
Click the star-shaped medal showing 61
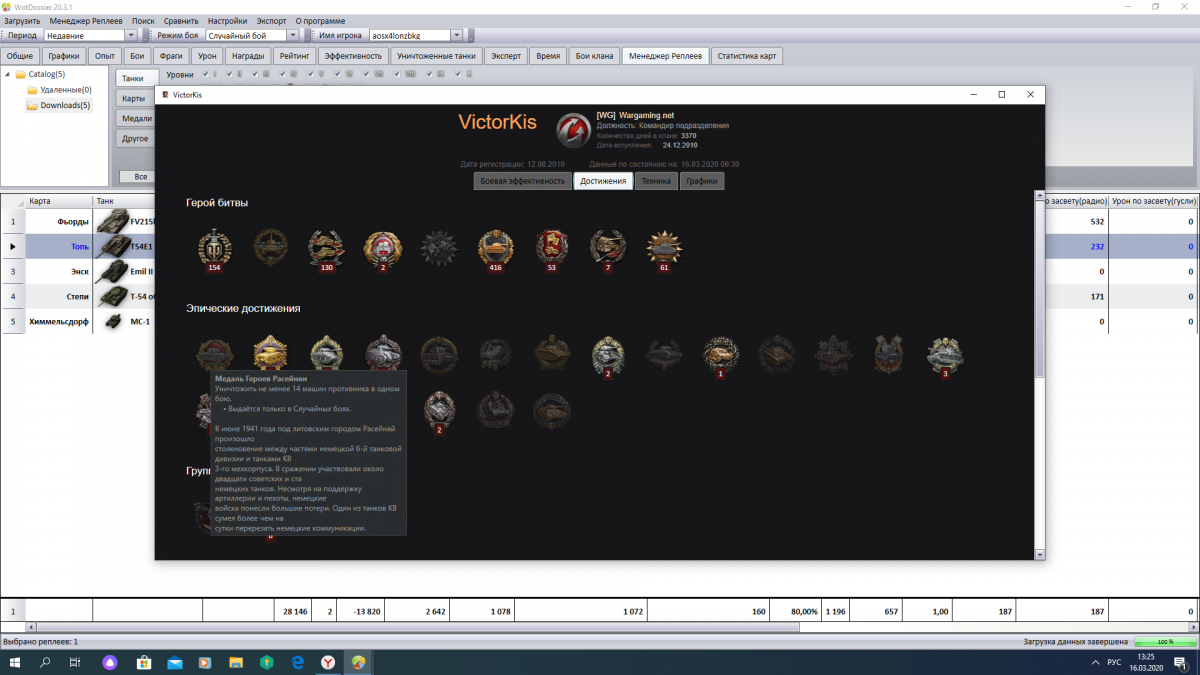(x=664, y=248)
